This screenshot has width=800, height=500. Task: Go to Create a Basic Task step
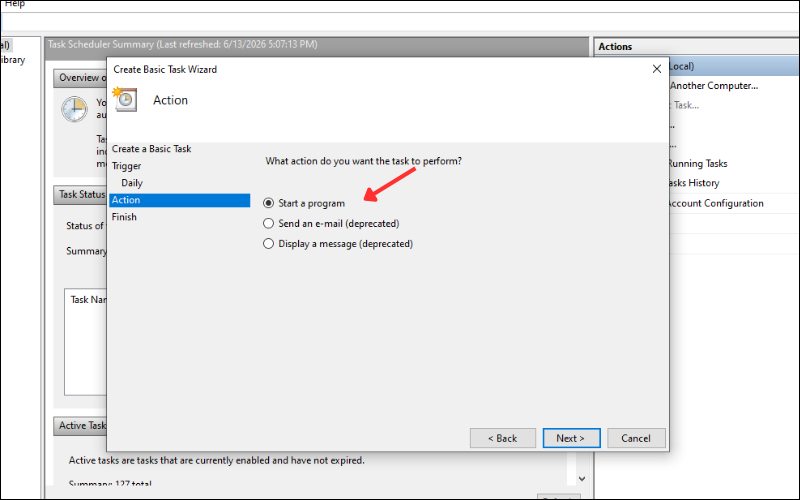point(152,149)
